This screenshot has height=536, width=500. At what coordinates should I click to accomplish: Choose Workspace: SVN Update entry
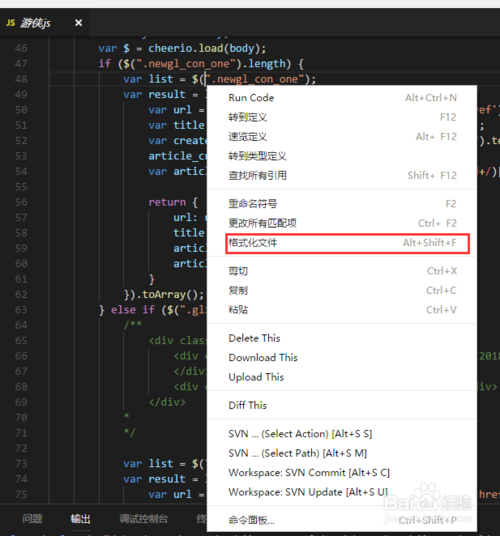coord(342,492)
